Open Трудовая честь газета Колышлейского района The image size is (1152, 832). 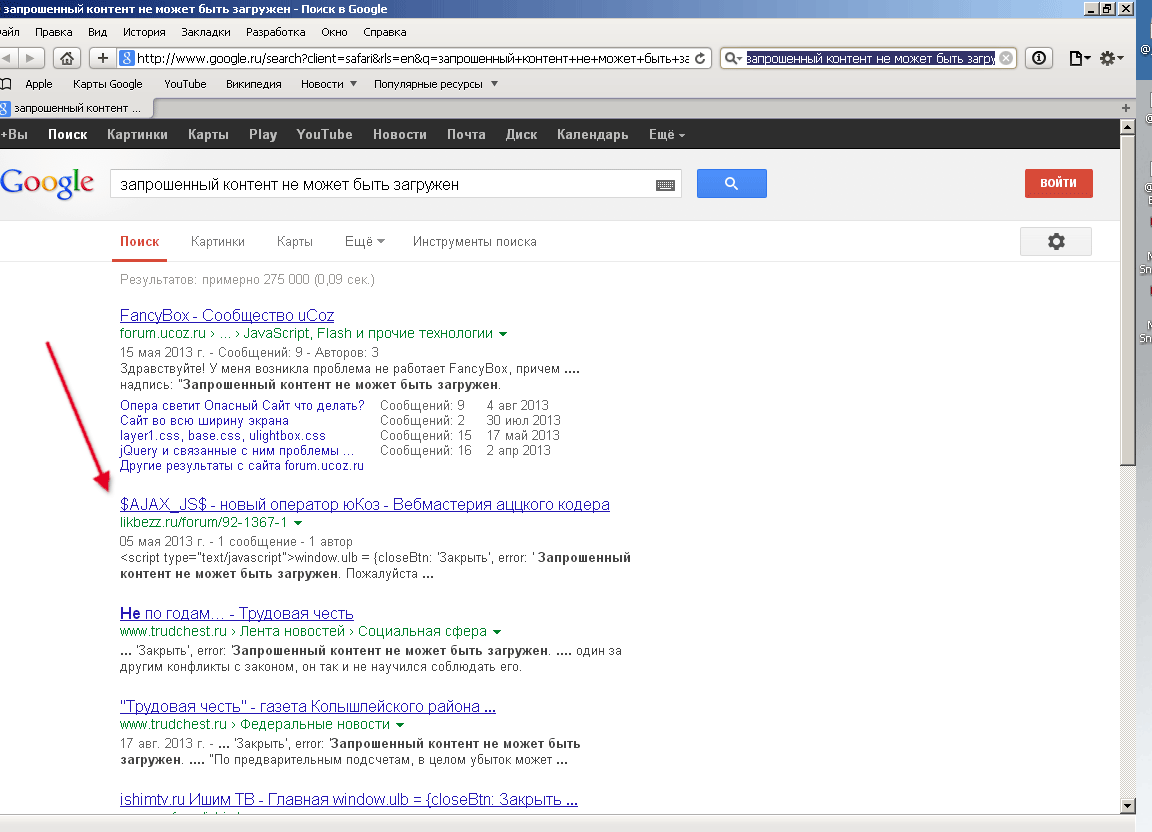[x=308, y=706]
